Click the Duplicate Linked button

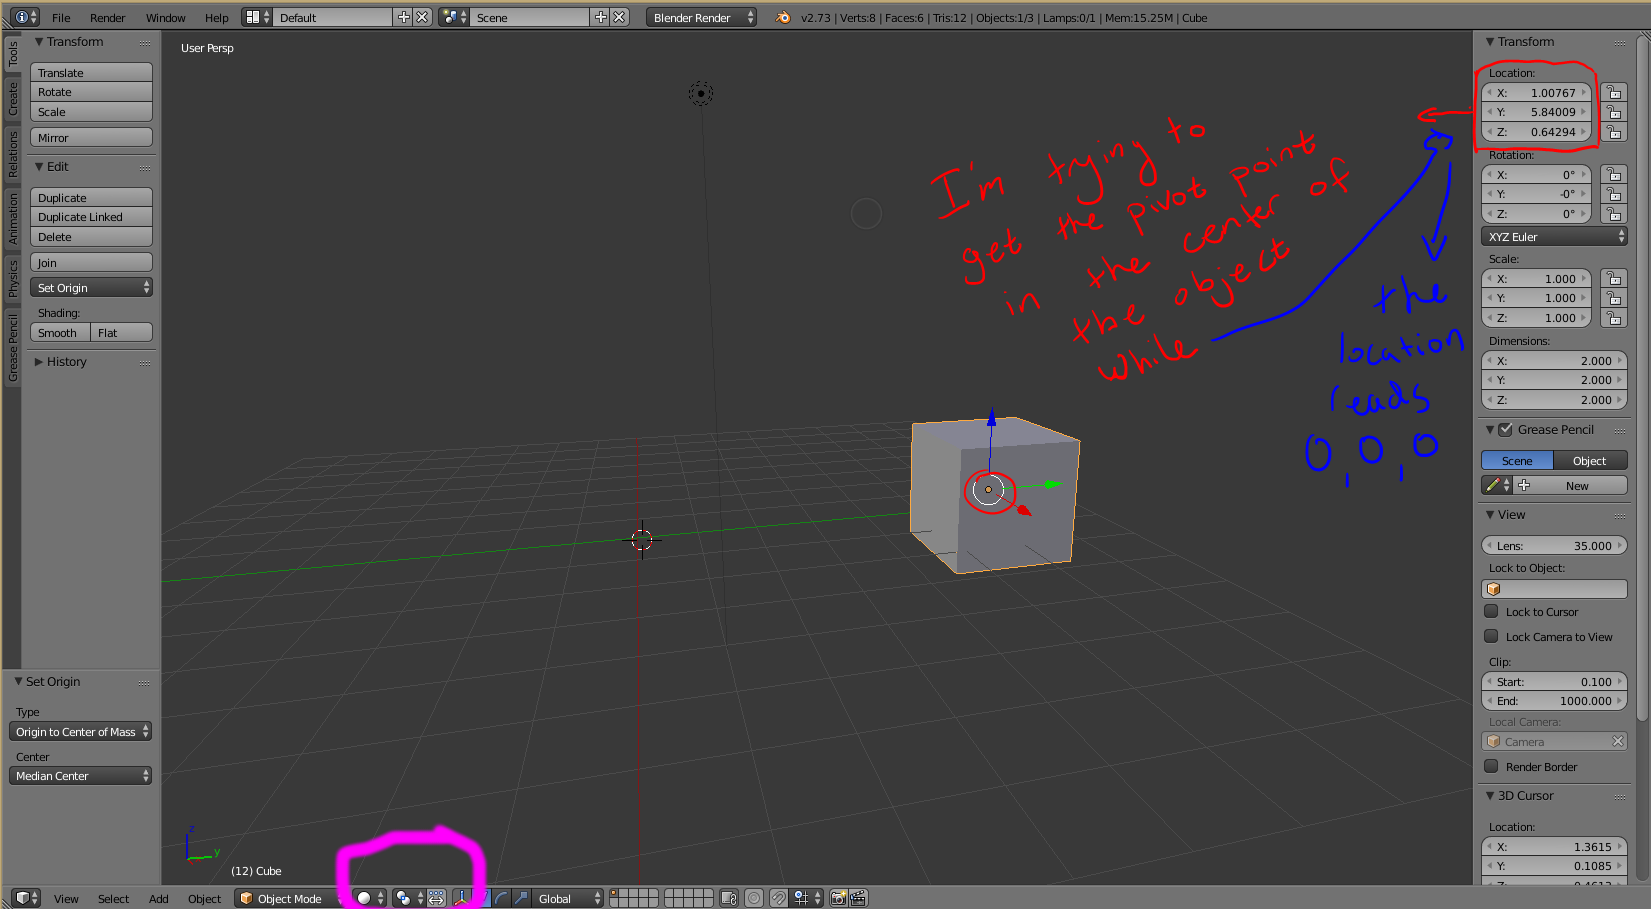[x=91, y=217]
